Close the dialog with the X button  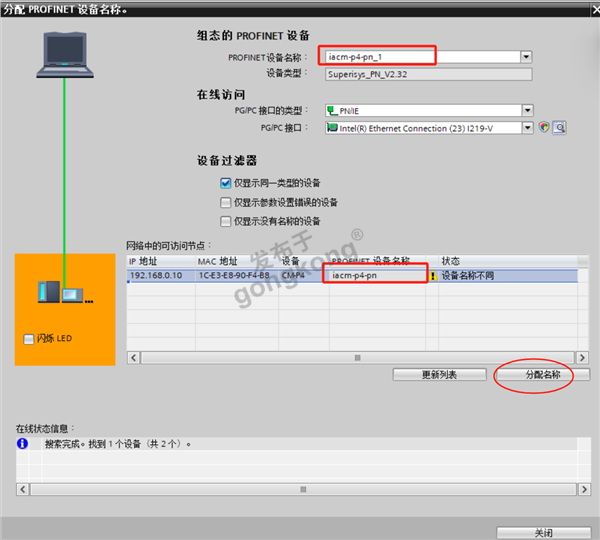pos(595,10)
